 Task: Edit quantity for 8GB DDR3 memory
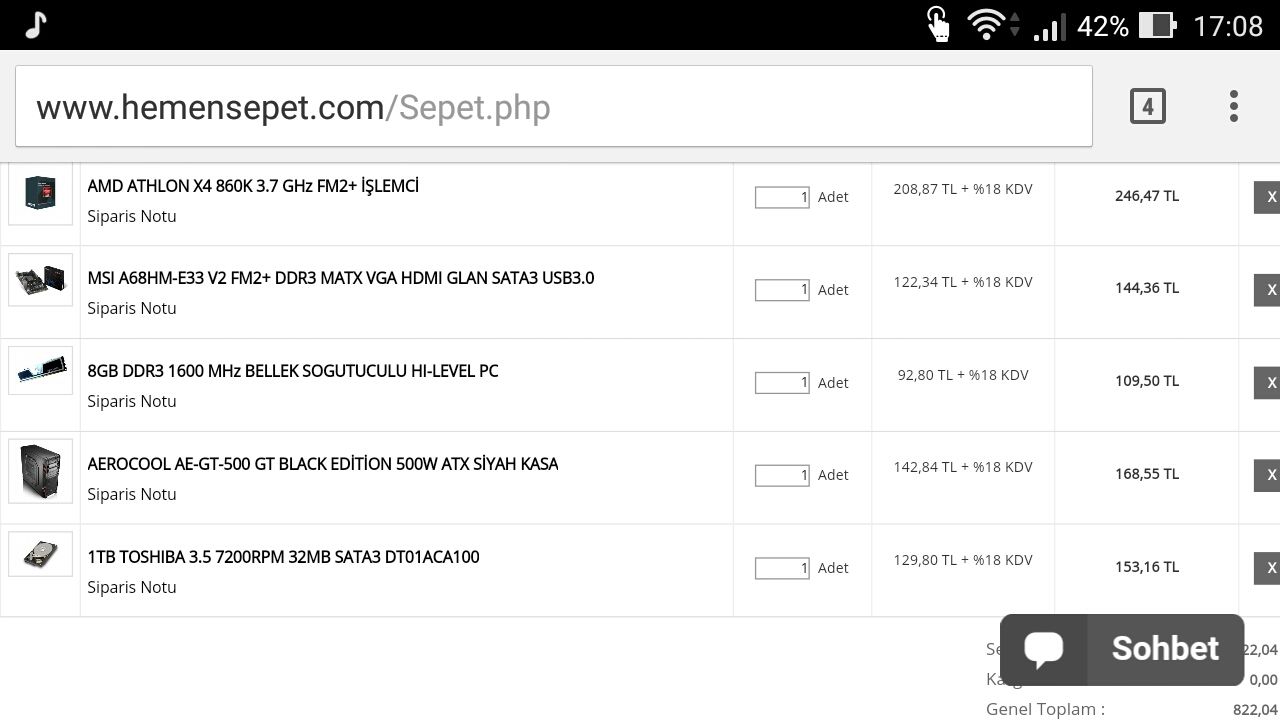782,383
